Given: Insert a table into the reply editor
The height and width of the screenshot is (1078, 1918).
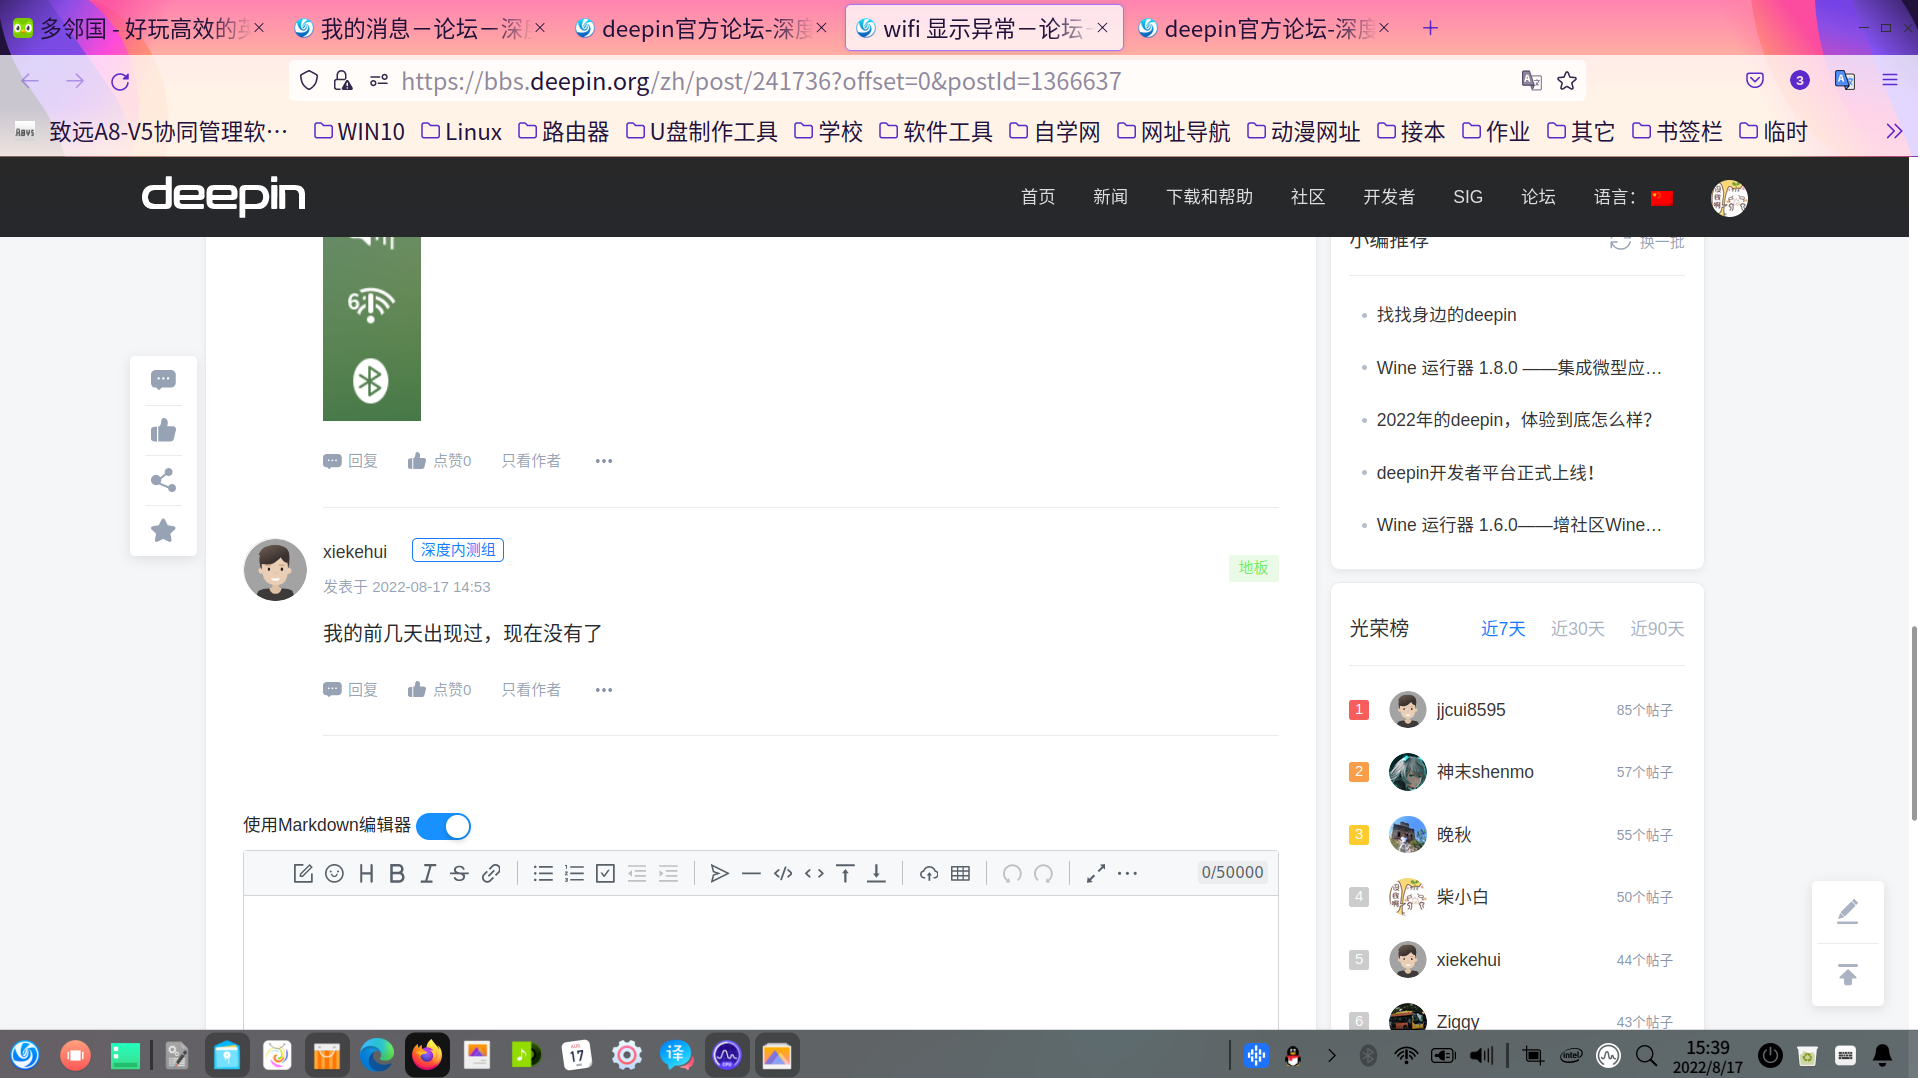Looking at the screenshot, I should coord(960,873).
